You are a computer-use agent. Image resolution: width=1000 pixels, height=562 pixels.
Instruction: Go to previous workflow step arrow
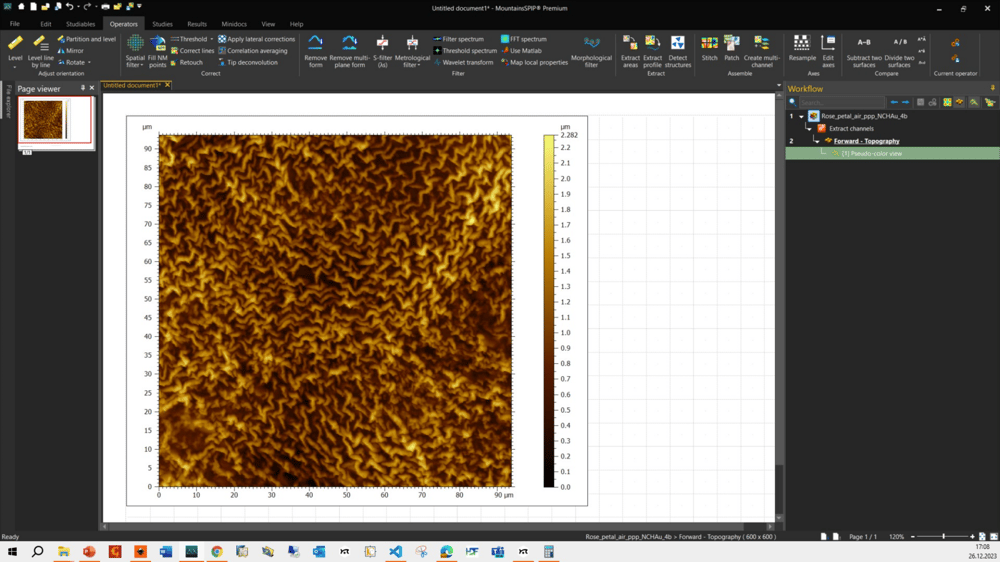pos(894,102)
